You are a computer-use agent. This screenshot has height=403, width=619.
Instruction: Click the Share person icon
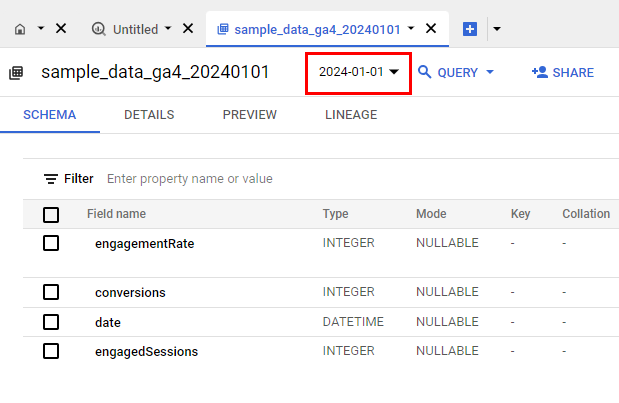click(x=539, y=72)
